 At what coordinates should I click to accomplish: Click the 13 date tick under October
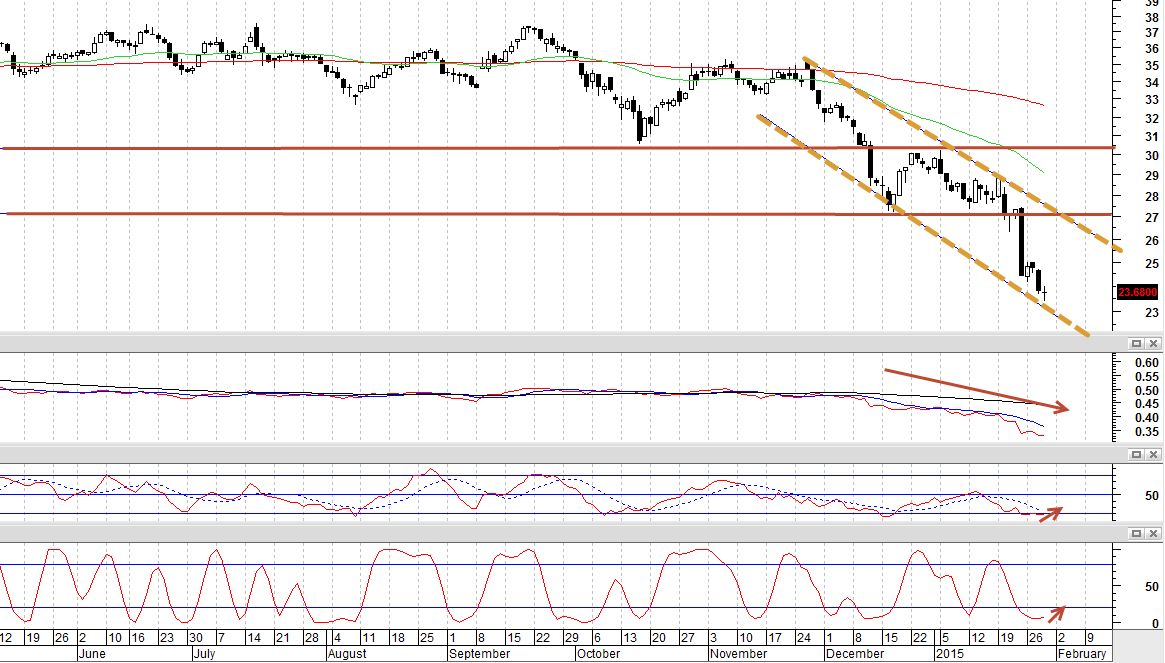click(630, 638)
